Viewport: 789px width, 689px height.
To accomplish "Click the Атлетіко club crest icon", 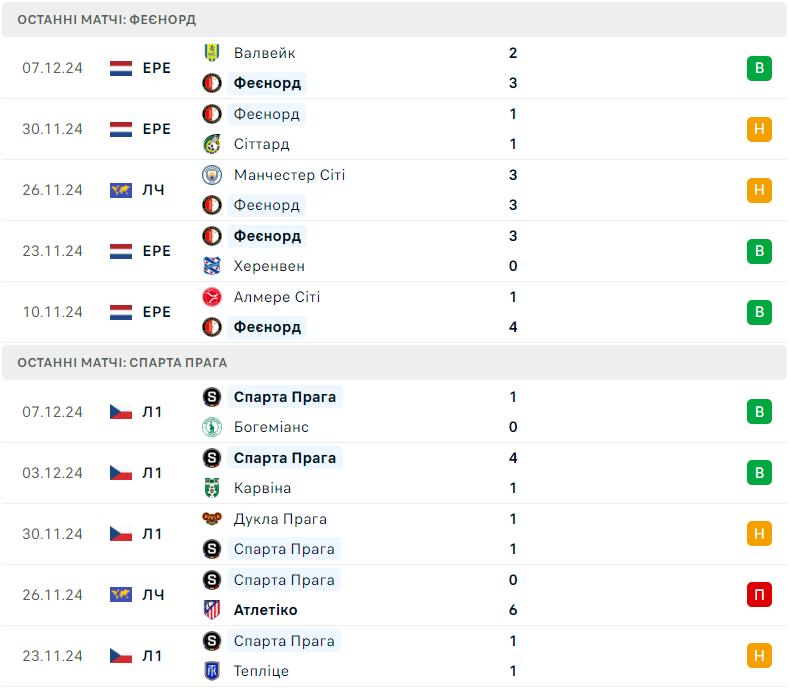I will [212, 609].
